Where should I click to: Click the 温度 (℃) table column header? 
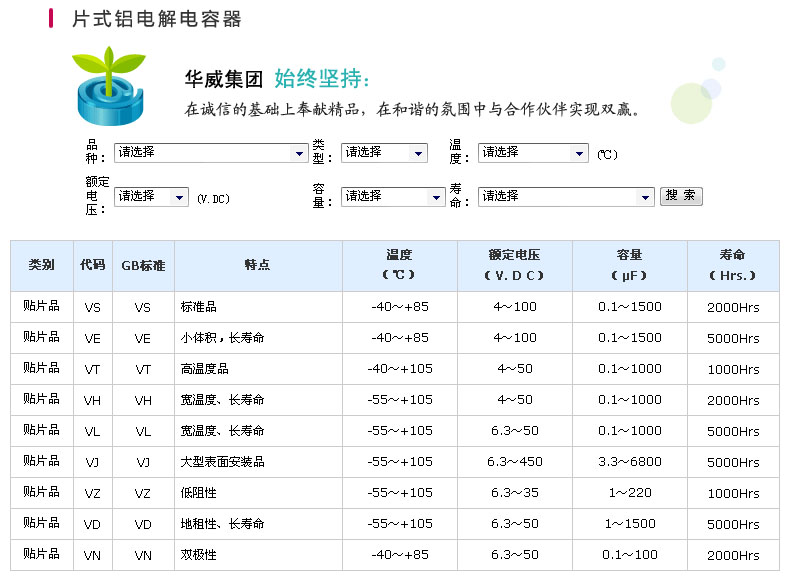(400, 266)
